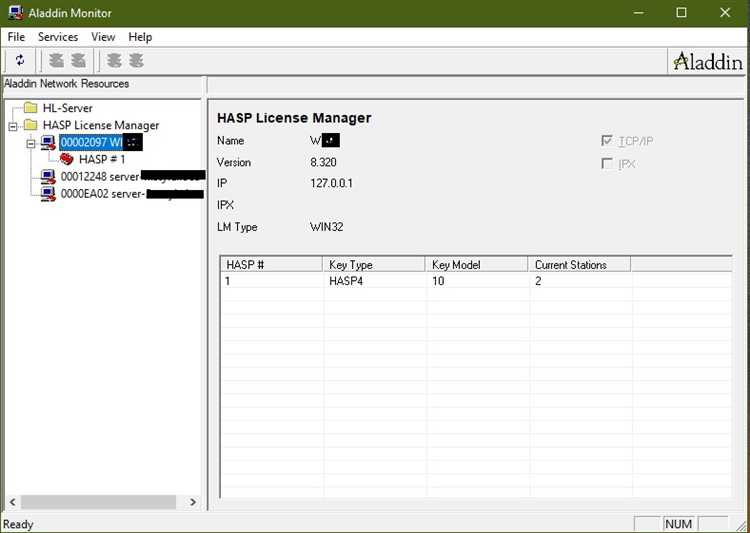Minimize the Aladdin Monitor window
750x533 pixels.
638,13
